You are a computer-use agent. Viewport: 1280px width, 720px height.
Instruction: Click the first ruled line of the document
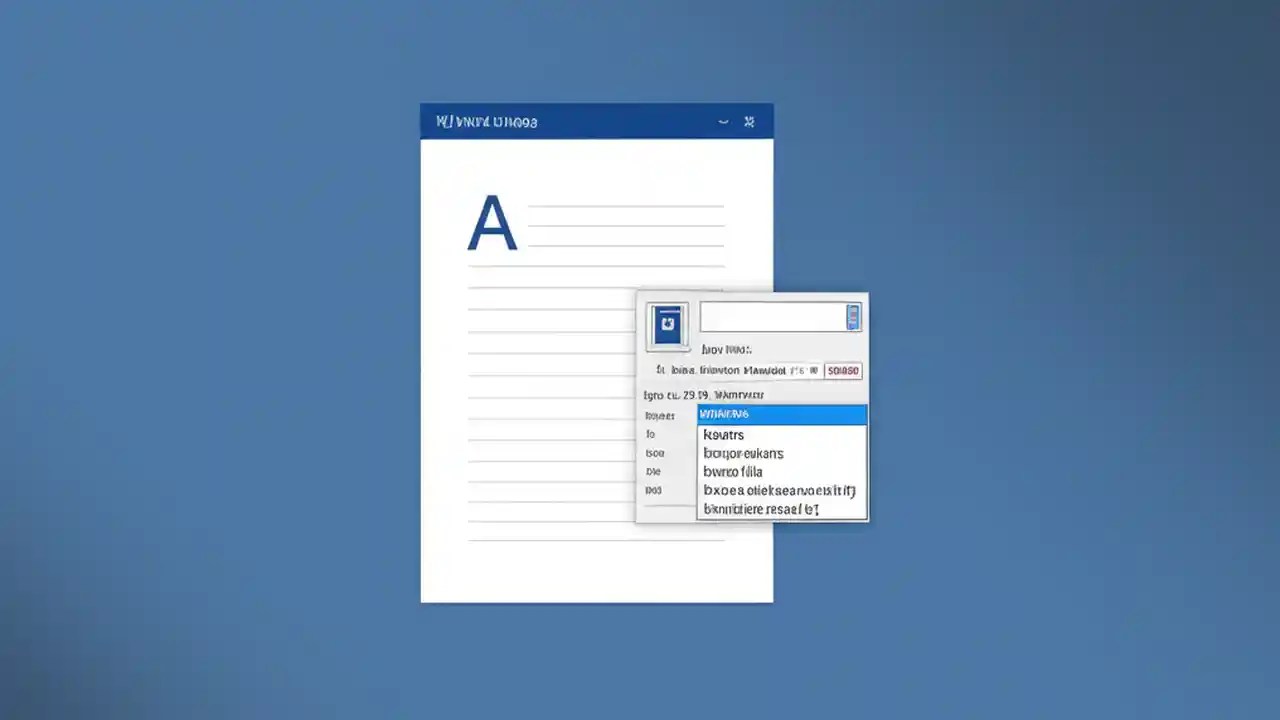pyautogui.click(x=625, y=205)
